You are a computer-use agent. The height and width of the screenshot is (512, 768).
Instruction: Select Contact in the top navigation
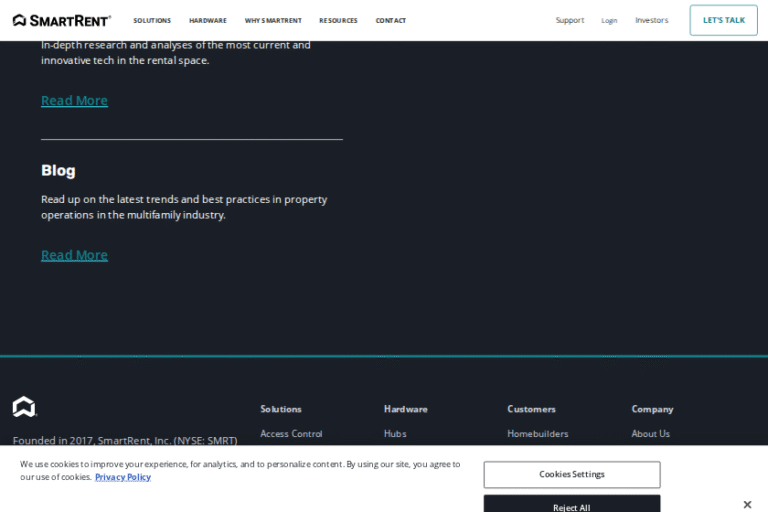point(391,20)
